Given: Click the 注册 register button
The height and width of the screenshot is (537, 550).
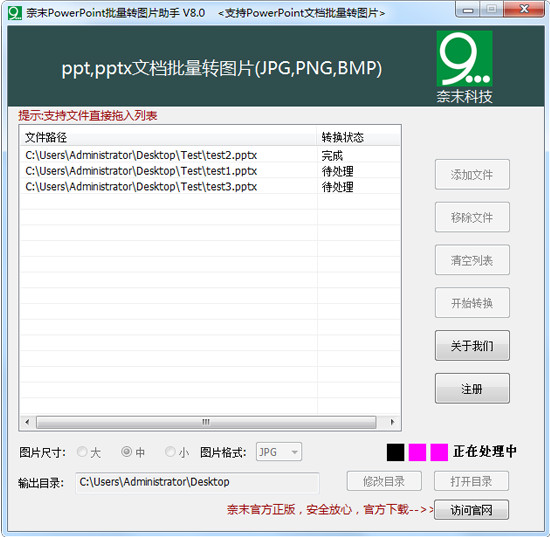Looking at the screenshot, I should [x=472, y=389].
